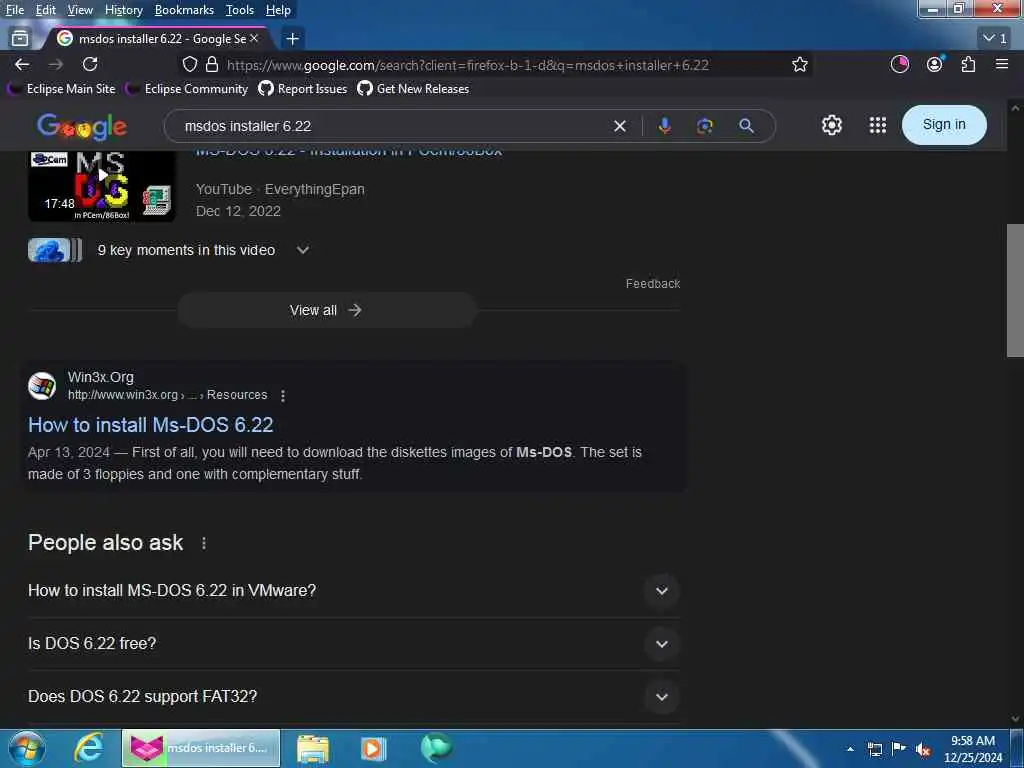Close the msdos installer 6.22 tab

click(255, 39)
